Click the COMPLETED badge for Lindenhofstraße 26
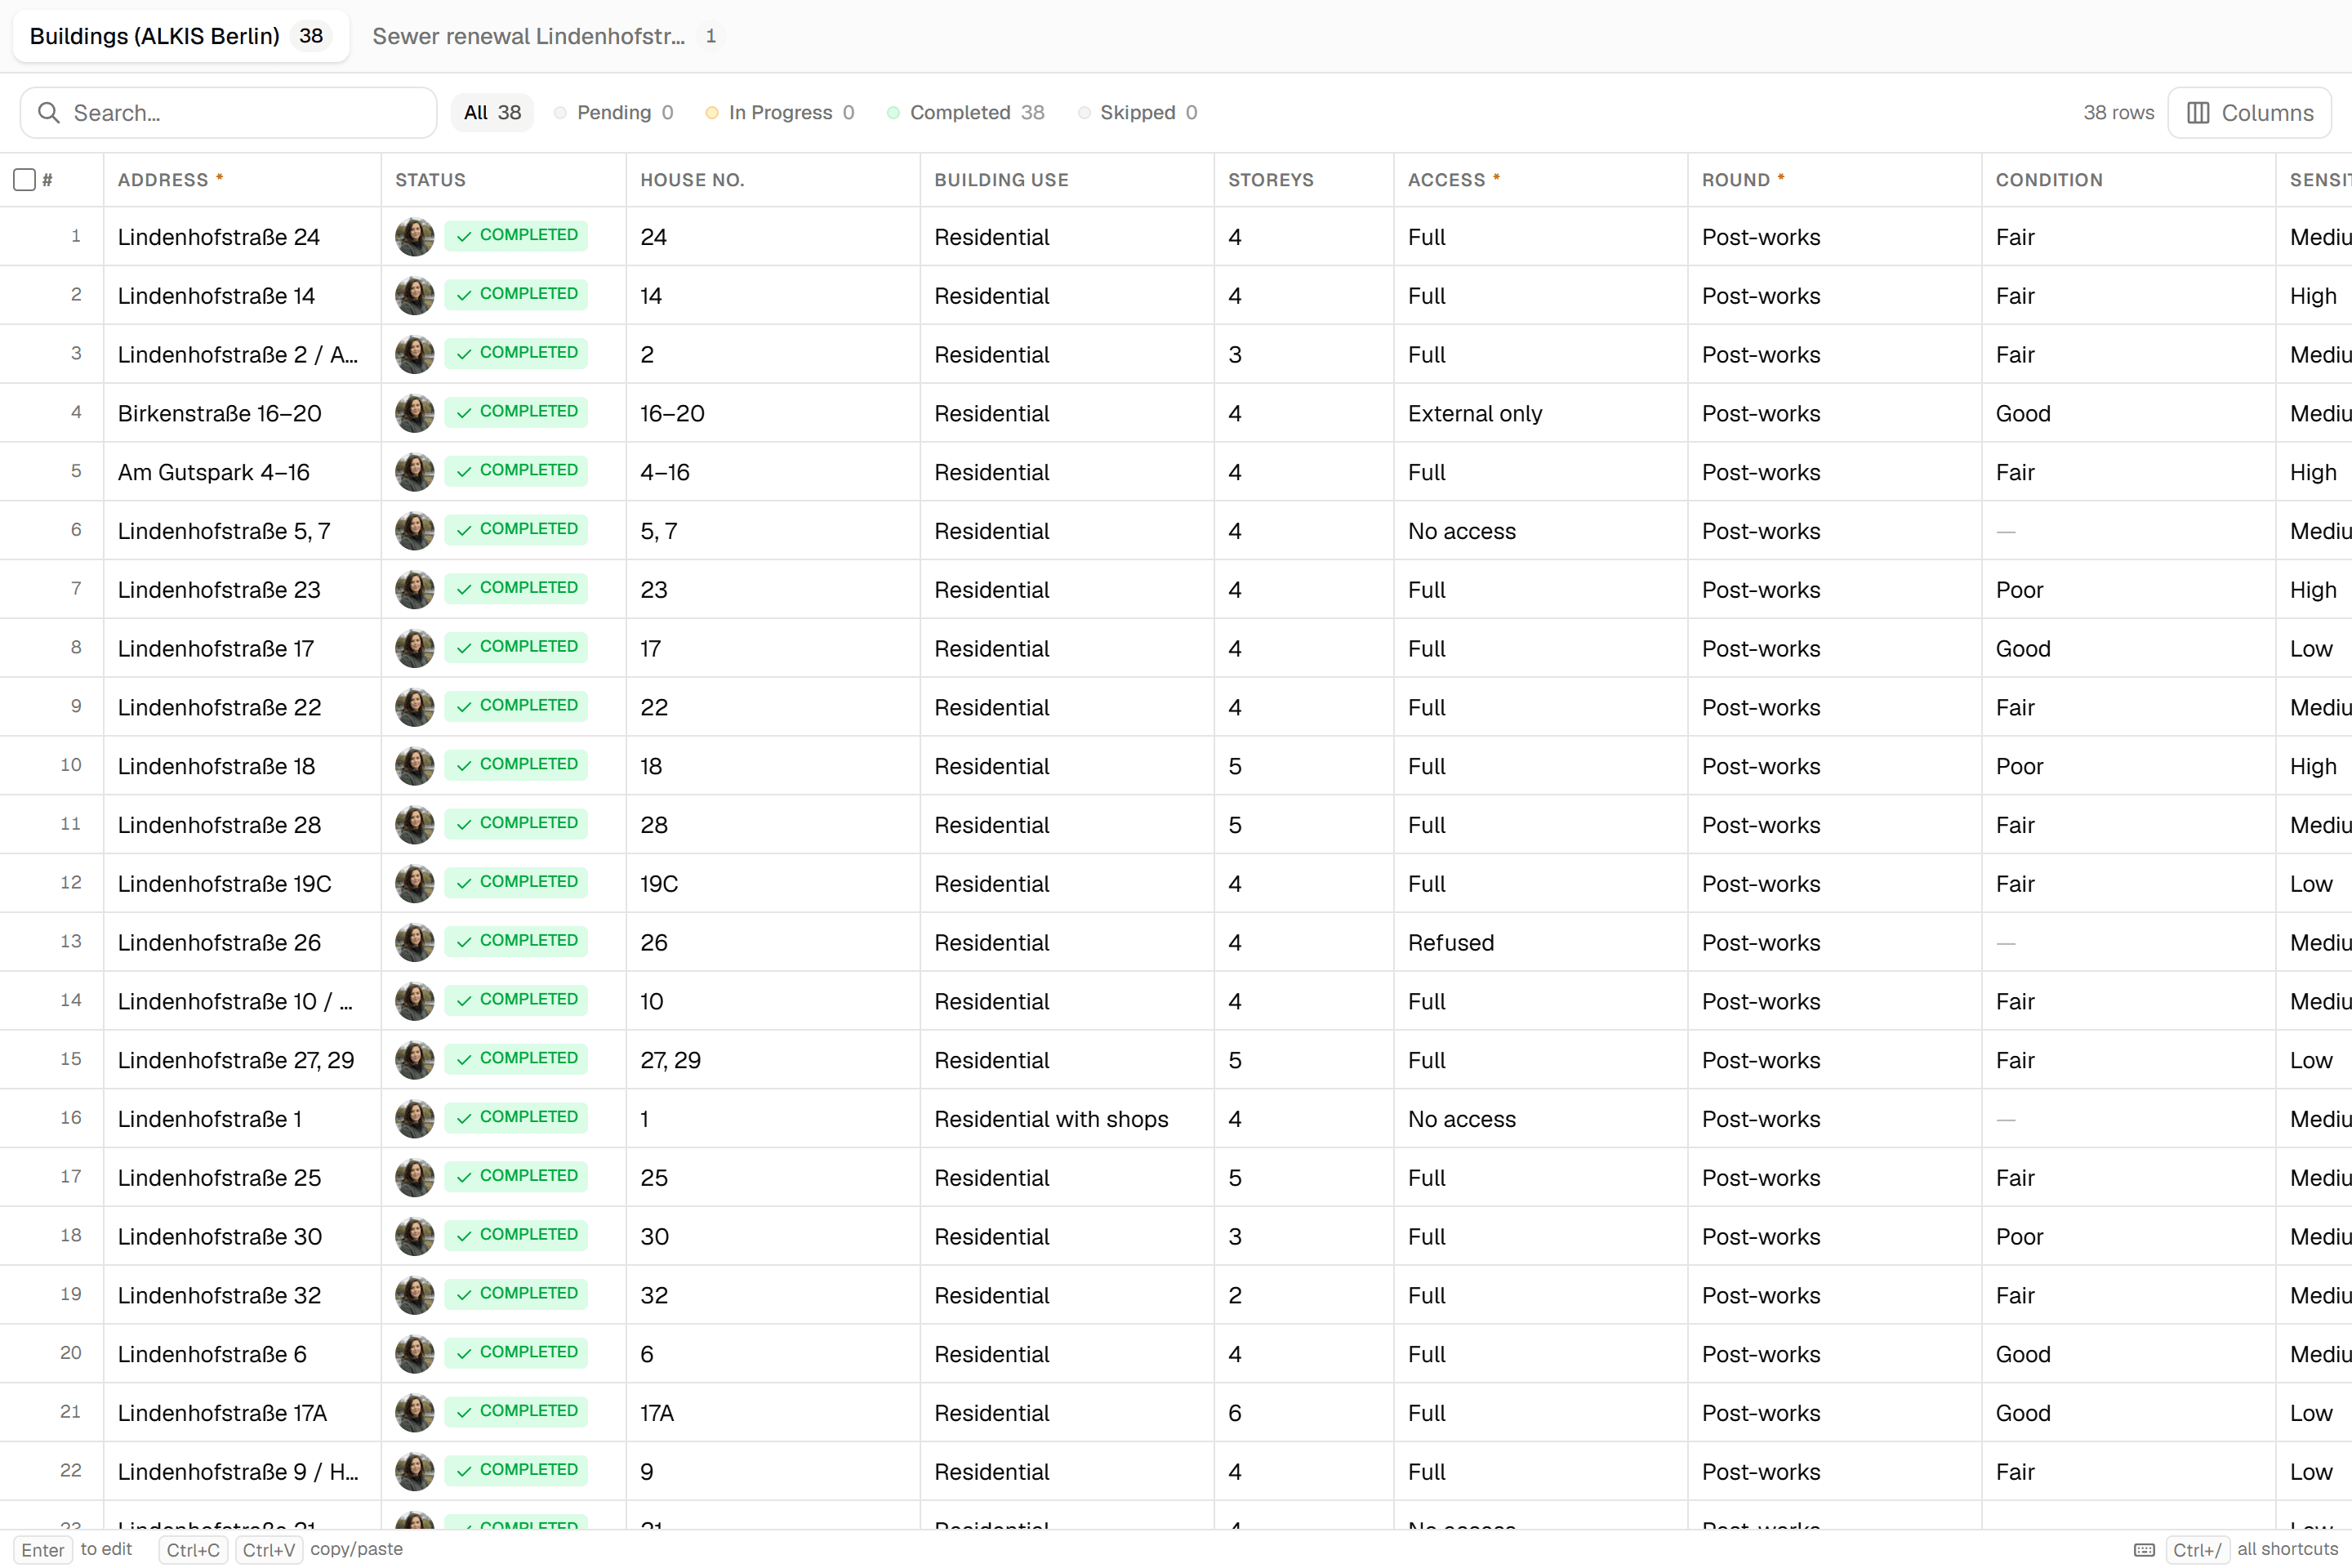 [x=516, y=941]
